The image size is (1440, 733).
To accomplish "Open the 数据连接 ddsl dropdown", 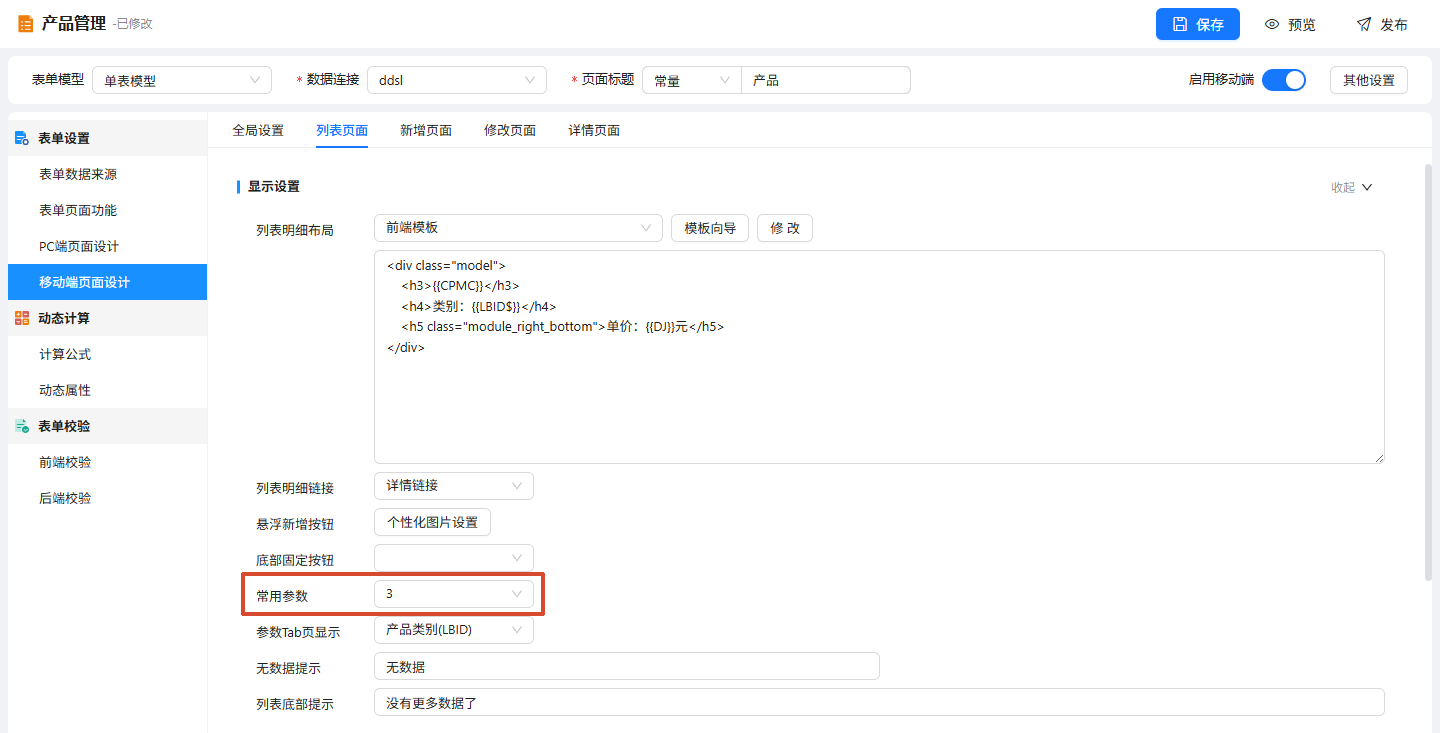I will point(457,80).
